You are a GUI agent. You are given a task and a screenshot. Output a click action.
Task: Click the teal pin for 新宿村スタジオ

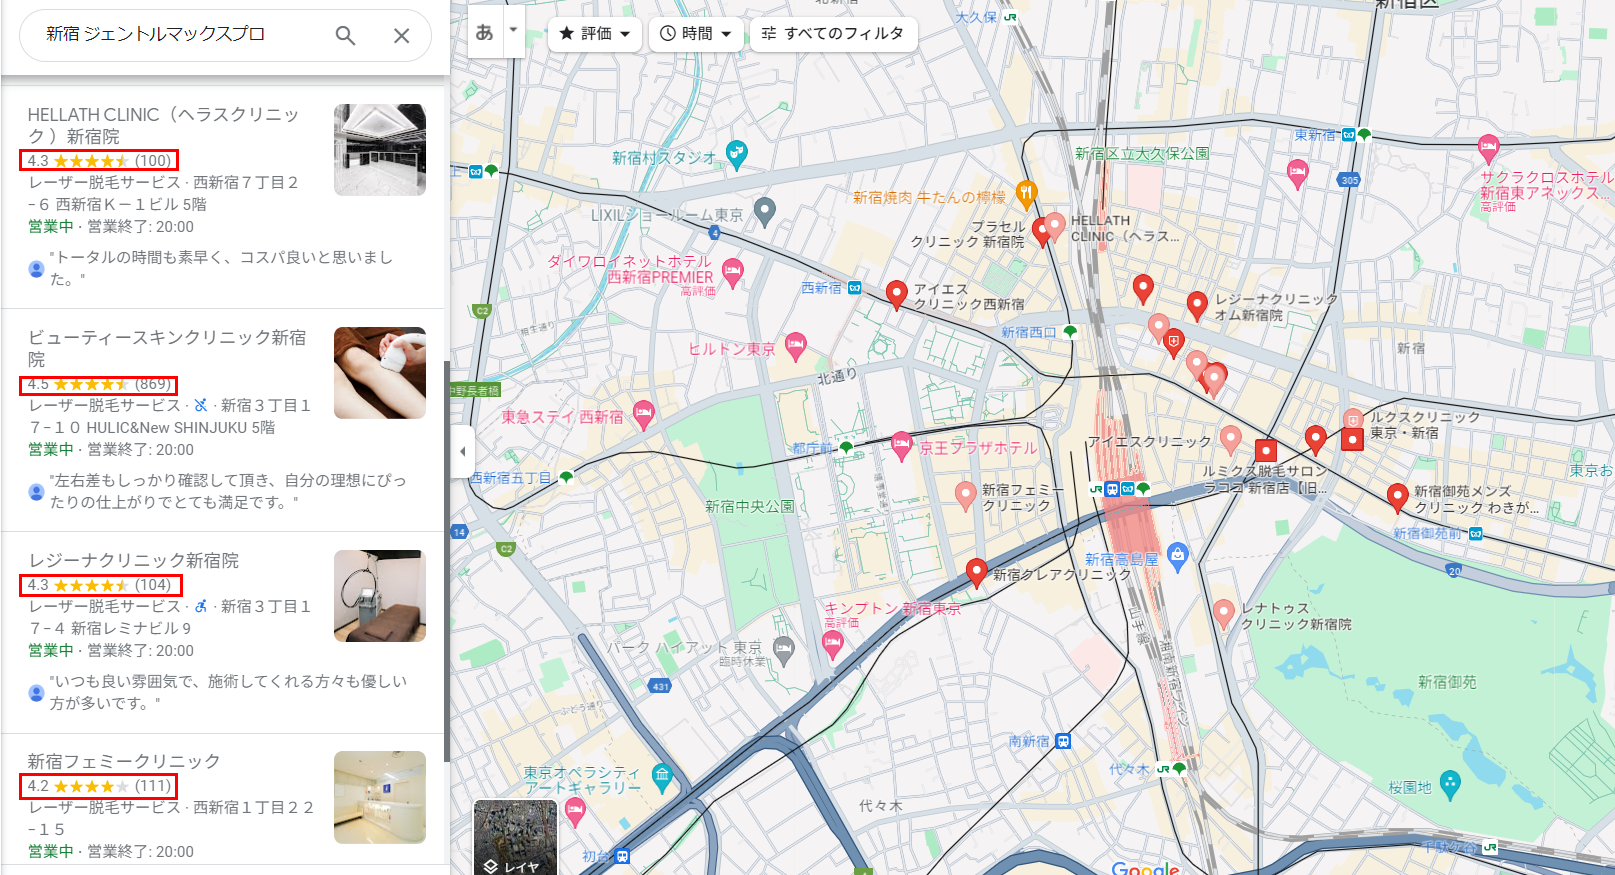pos(737,154)
